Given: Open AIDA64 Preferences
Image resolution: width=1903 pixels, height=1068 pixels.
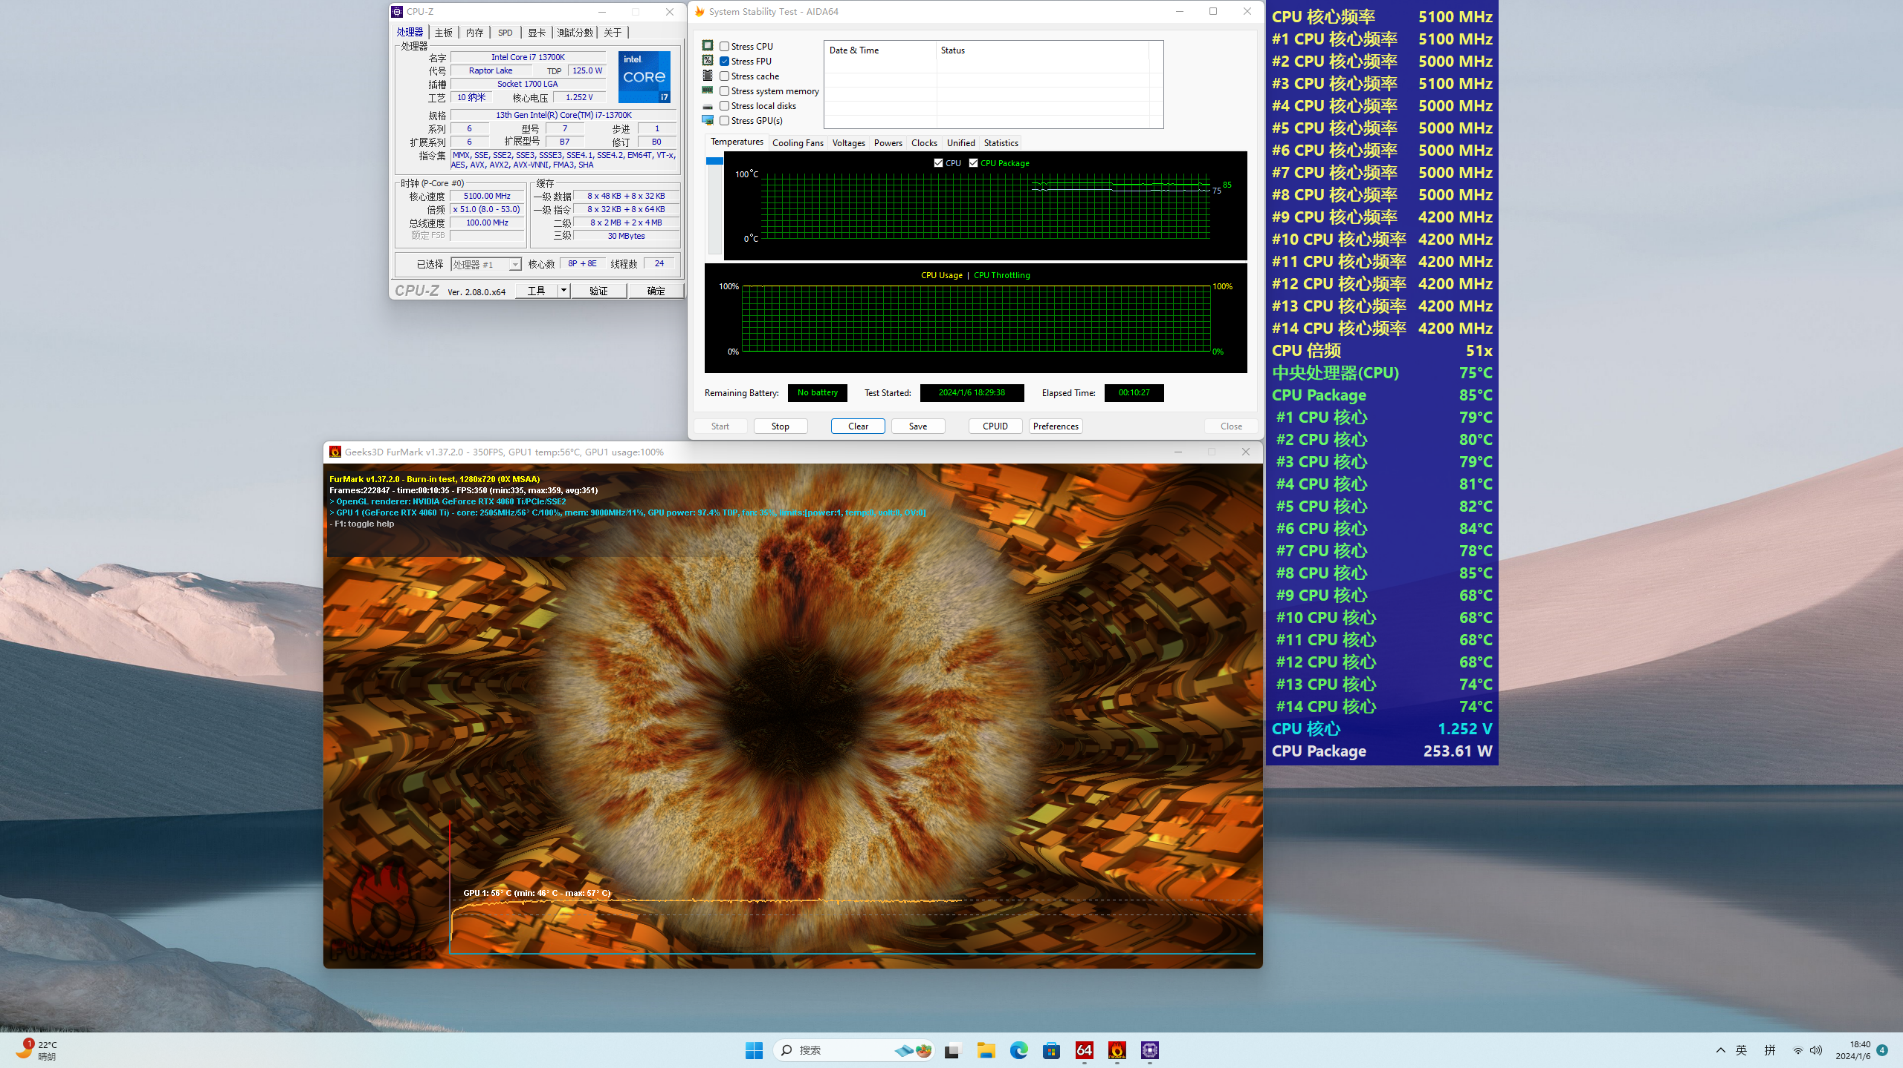Looking at the screenshot, I should pos(1056,426).
